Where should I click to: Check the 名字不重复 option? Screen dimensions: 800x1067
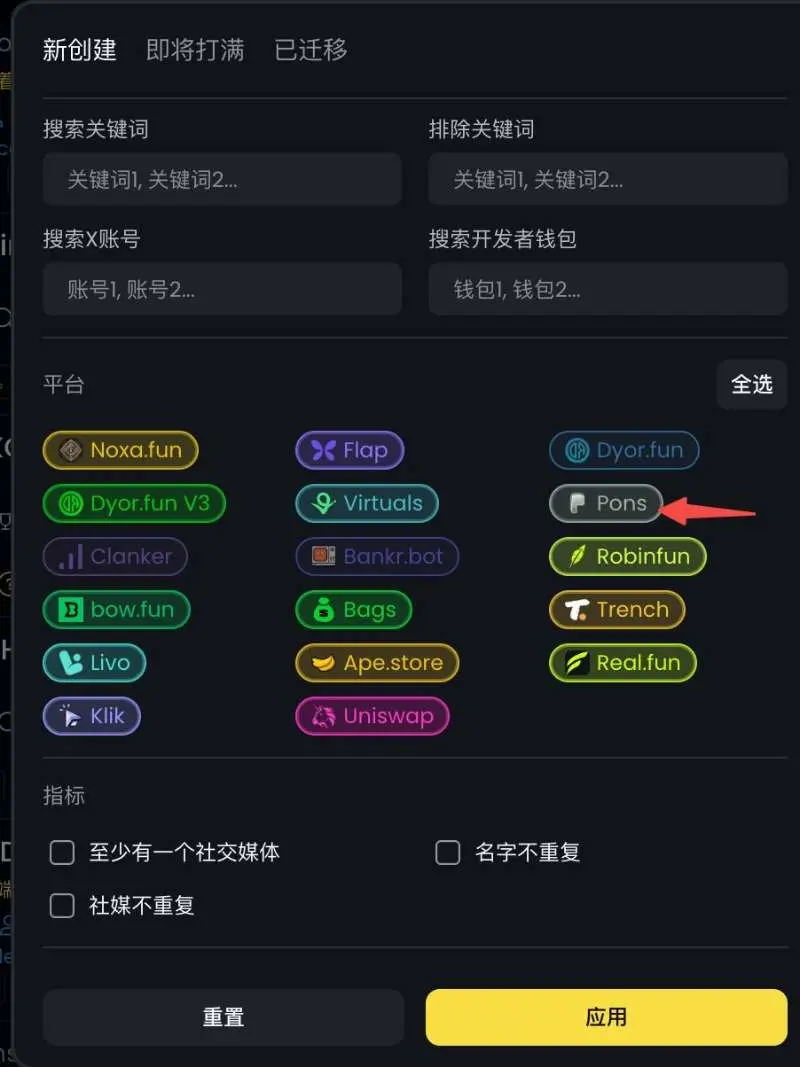point(448,852)
